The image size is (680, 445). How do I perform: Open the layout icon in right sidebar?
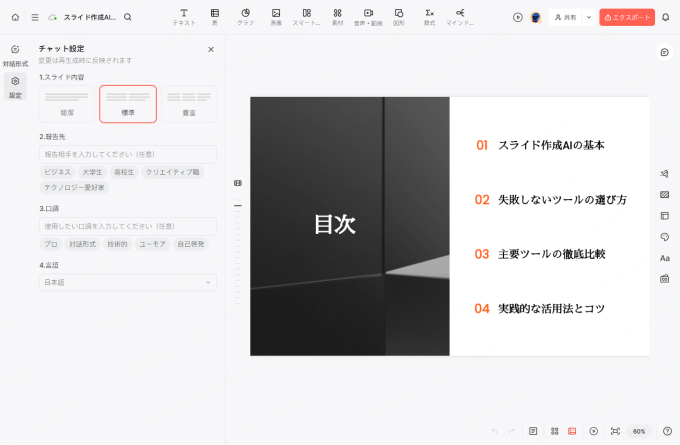coord(664,216)
